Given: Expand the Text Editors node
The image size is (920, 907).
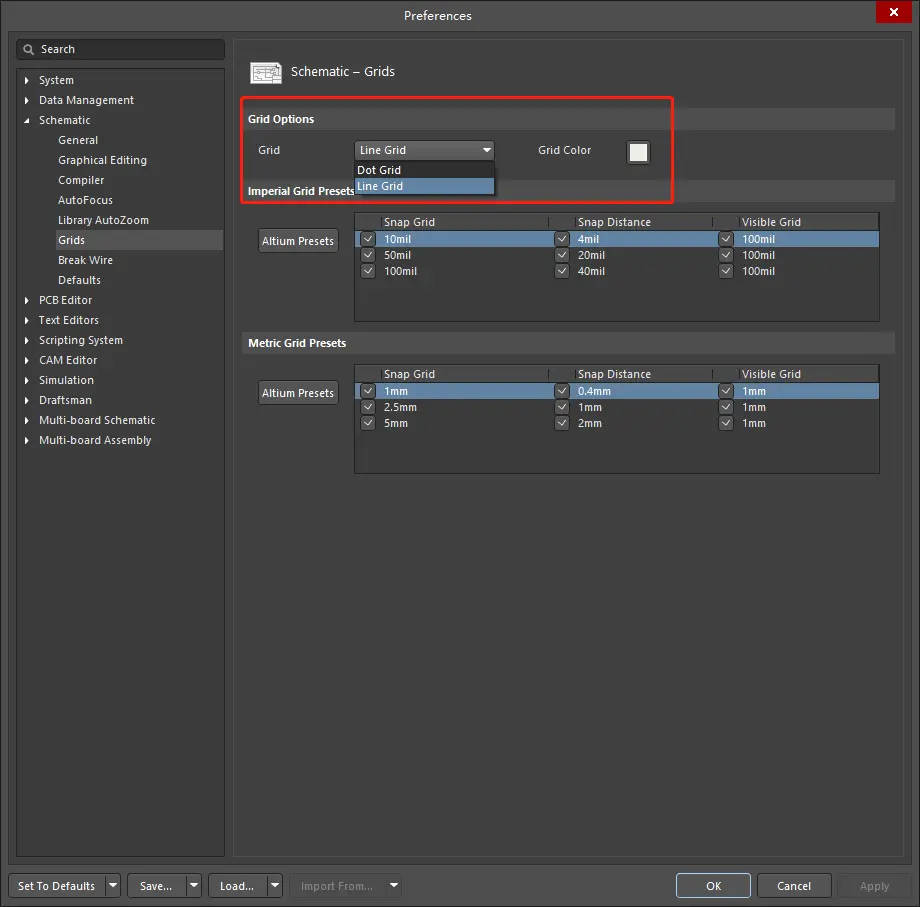Looking at the screenshot, I should tap(26, 320).
